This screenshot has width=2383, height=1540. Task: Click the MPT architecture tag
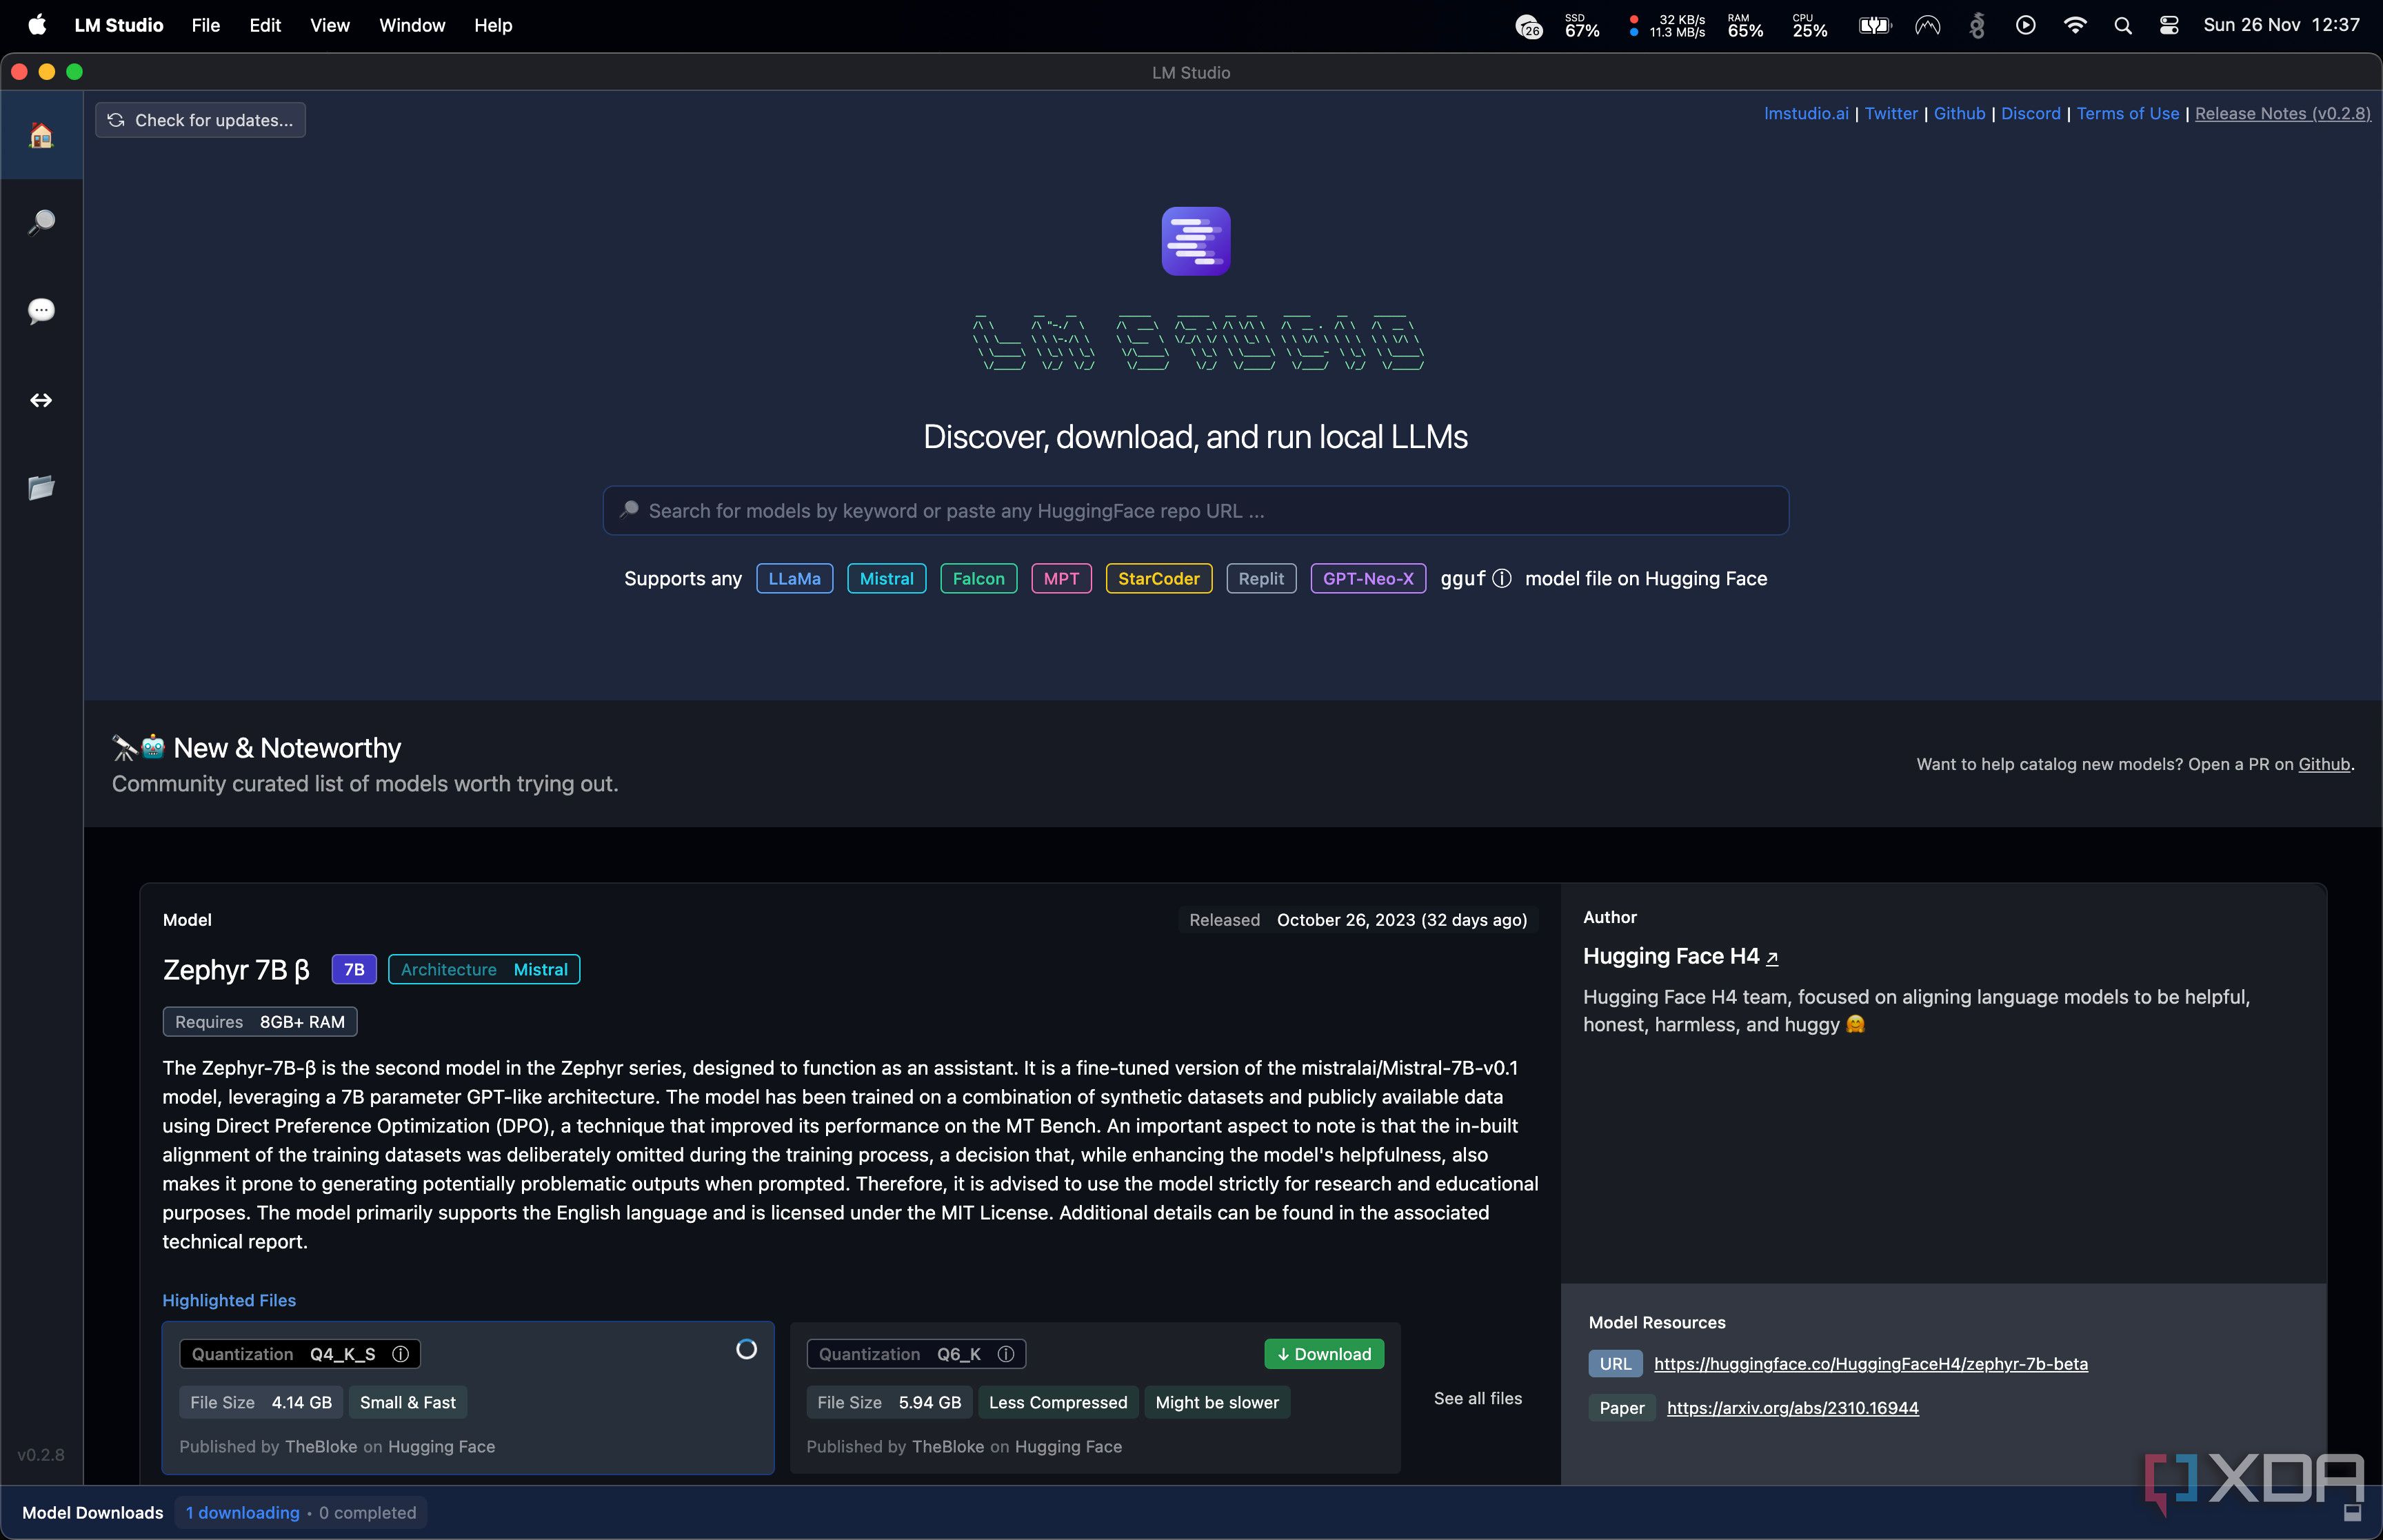click(1061, 579)
